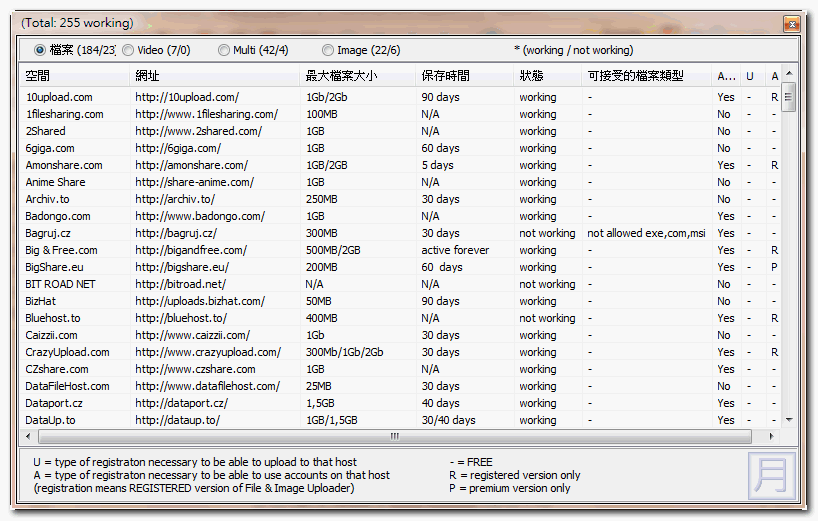
Task: Click the not allowed exe,com,msi cell
Action: (x=646, y=233)
